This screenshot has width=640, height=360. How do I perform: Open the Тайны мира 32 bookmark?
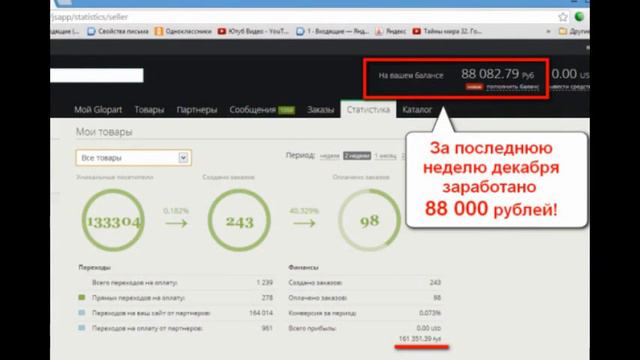point(447,31)
